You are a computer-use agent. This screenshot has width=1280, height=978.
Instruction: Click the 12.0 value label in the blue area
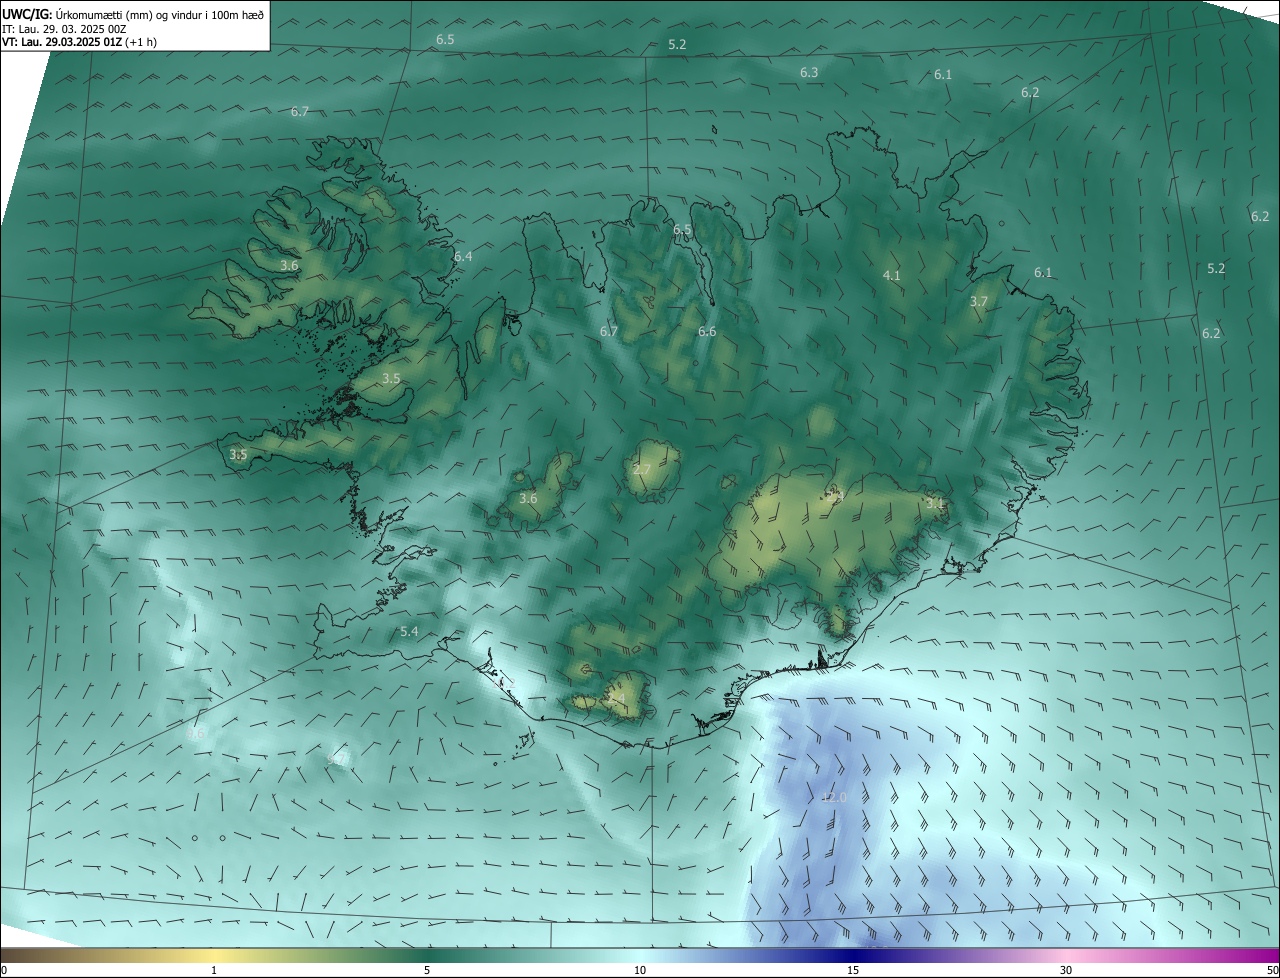(834, 797)
